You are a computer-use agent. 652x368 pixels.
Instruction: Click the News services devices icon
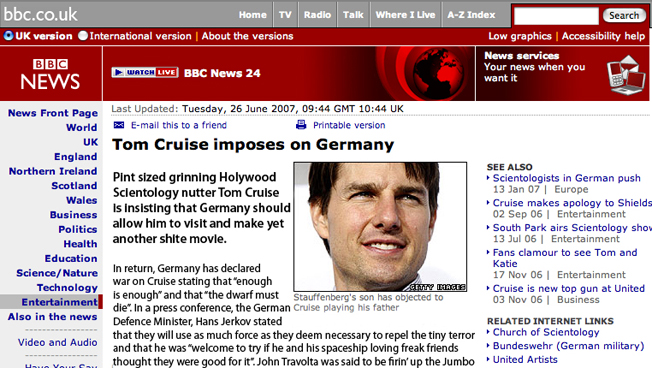click(626, 75)
